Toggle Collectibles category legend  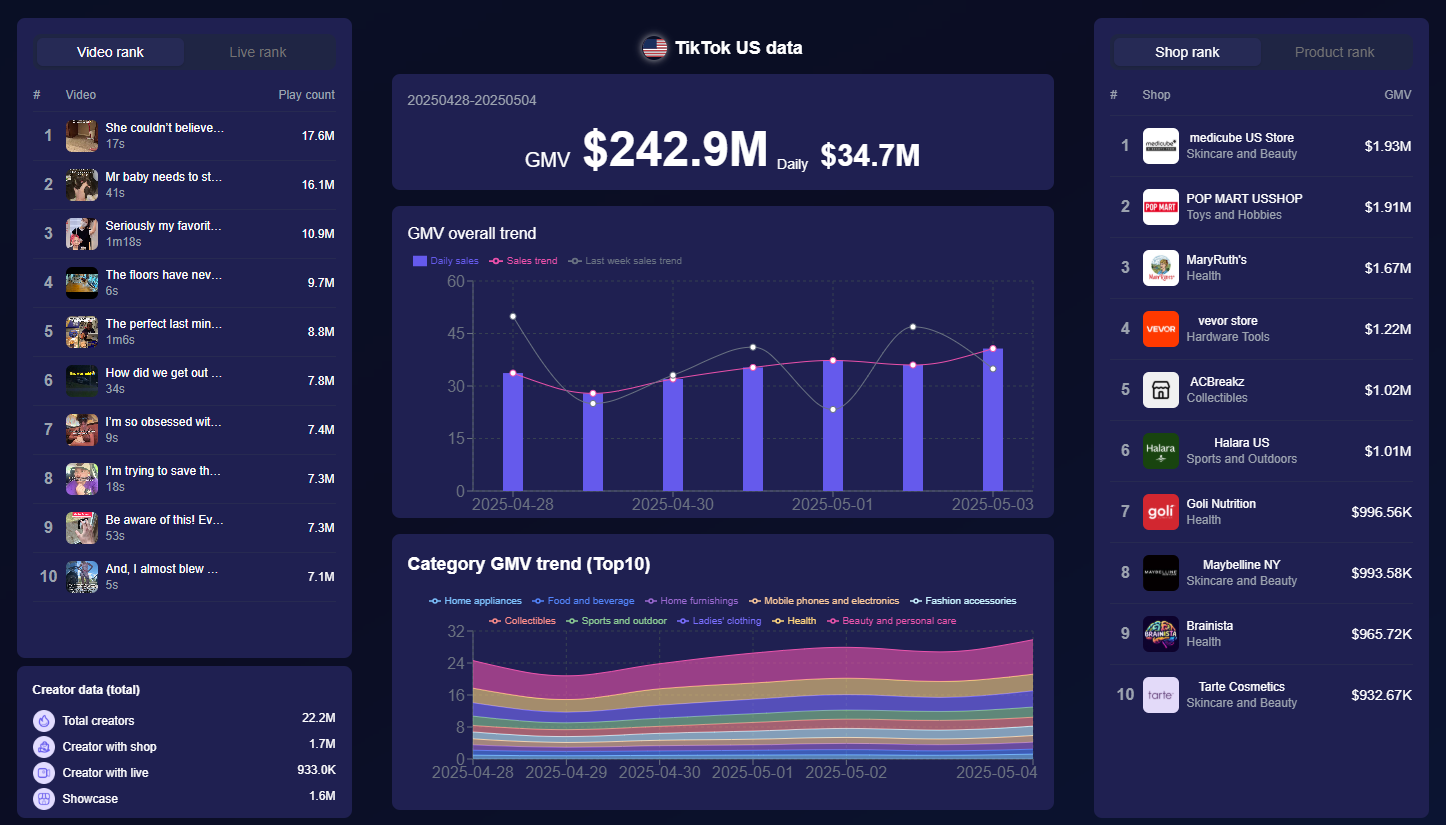522,621
